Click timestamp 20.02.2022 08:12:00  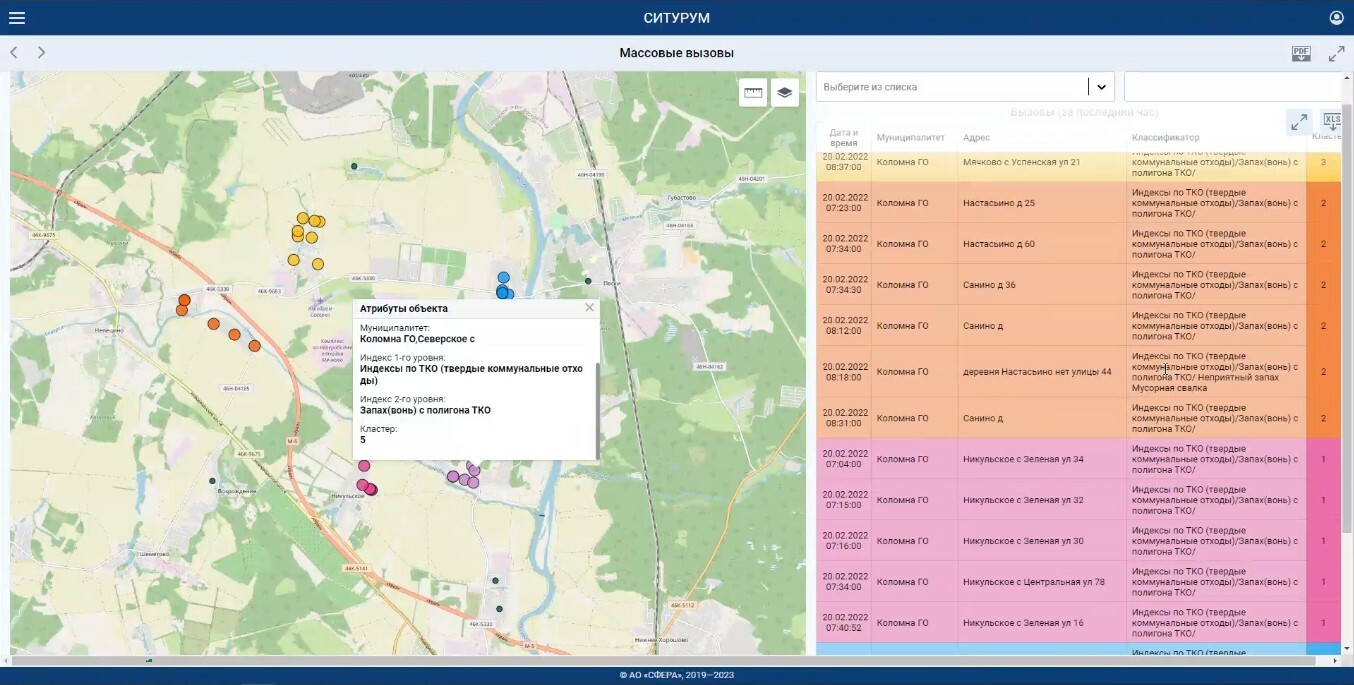tap(844, 326)
